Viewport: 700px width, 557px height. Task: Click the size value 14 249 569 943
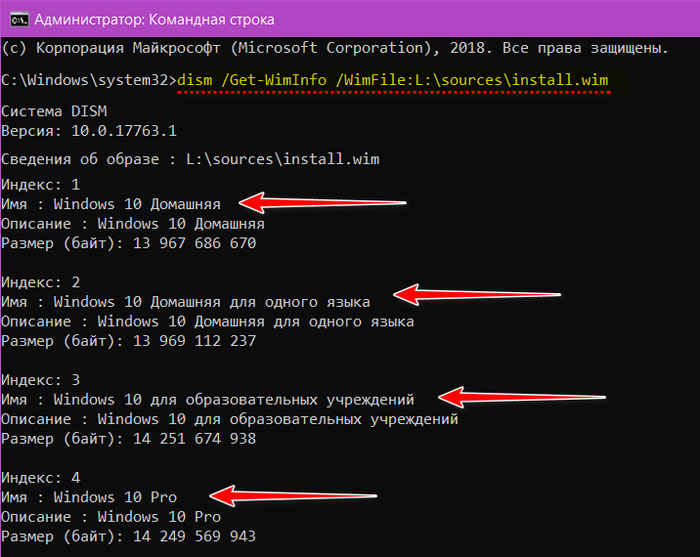click(x=195, y=536)
